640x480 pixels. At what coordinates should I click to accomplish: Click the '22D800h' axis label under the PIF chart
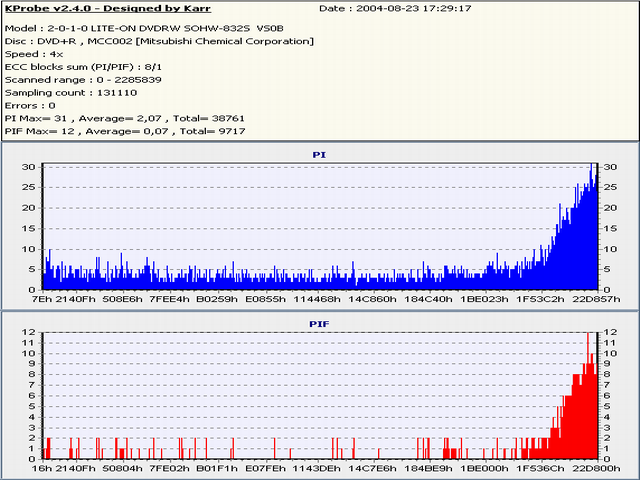click(596, 468)
